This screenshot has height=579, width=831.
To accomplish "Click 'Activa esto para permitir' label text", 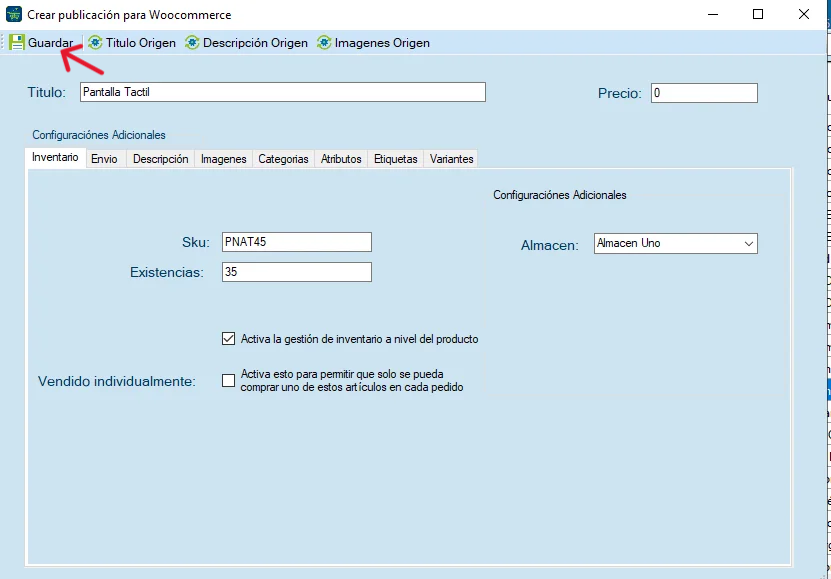I will click(x=352, y=381).
